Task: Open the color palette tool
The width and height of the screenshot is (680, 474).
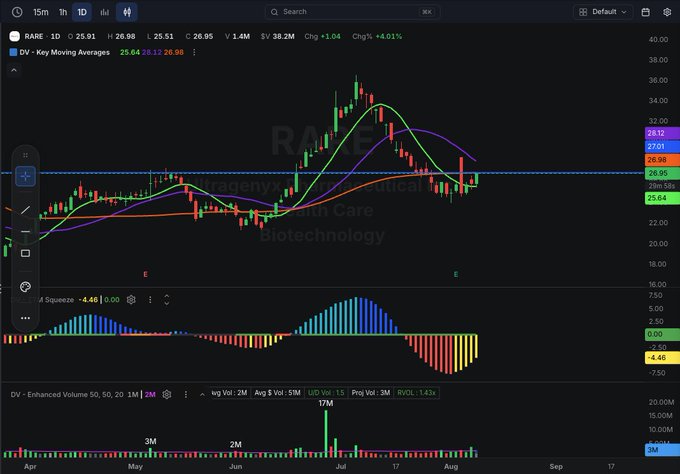Action: pyautogui.click(x=25, y=287)
